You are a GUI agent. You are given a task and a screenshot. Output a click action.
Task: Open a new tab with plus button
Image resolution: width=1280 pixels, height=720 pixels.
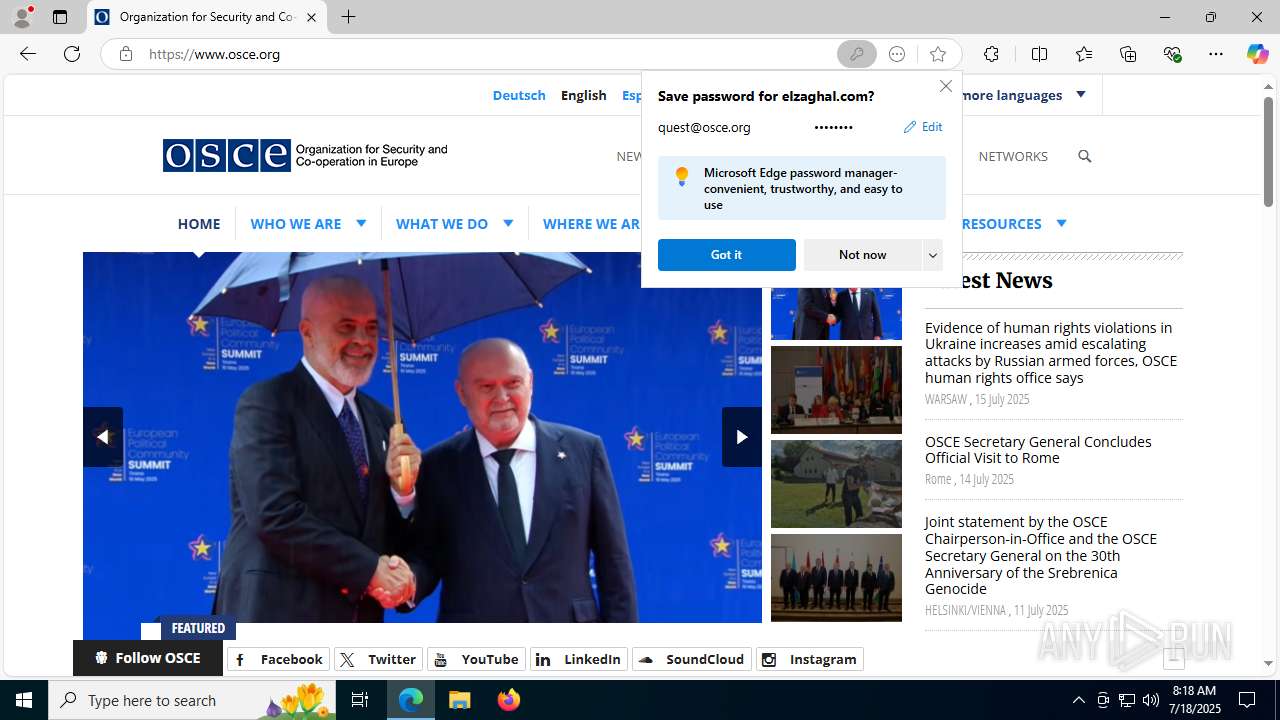point(348,17)
